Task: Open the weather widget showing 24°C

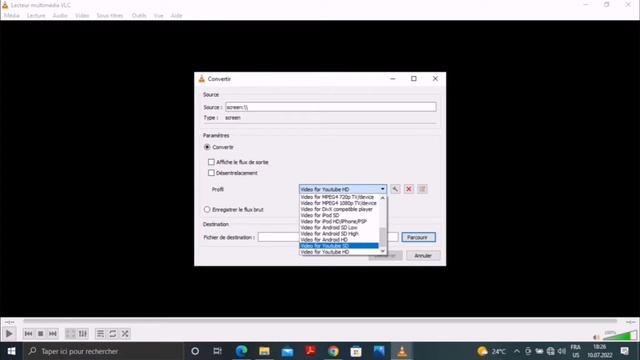Action: tap(492, 351)
